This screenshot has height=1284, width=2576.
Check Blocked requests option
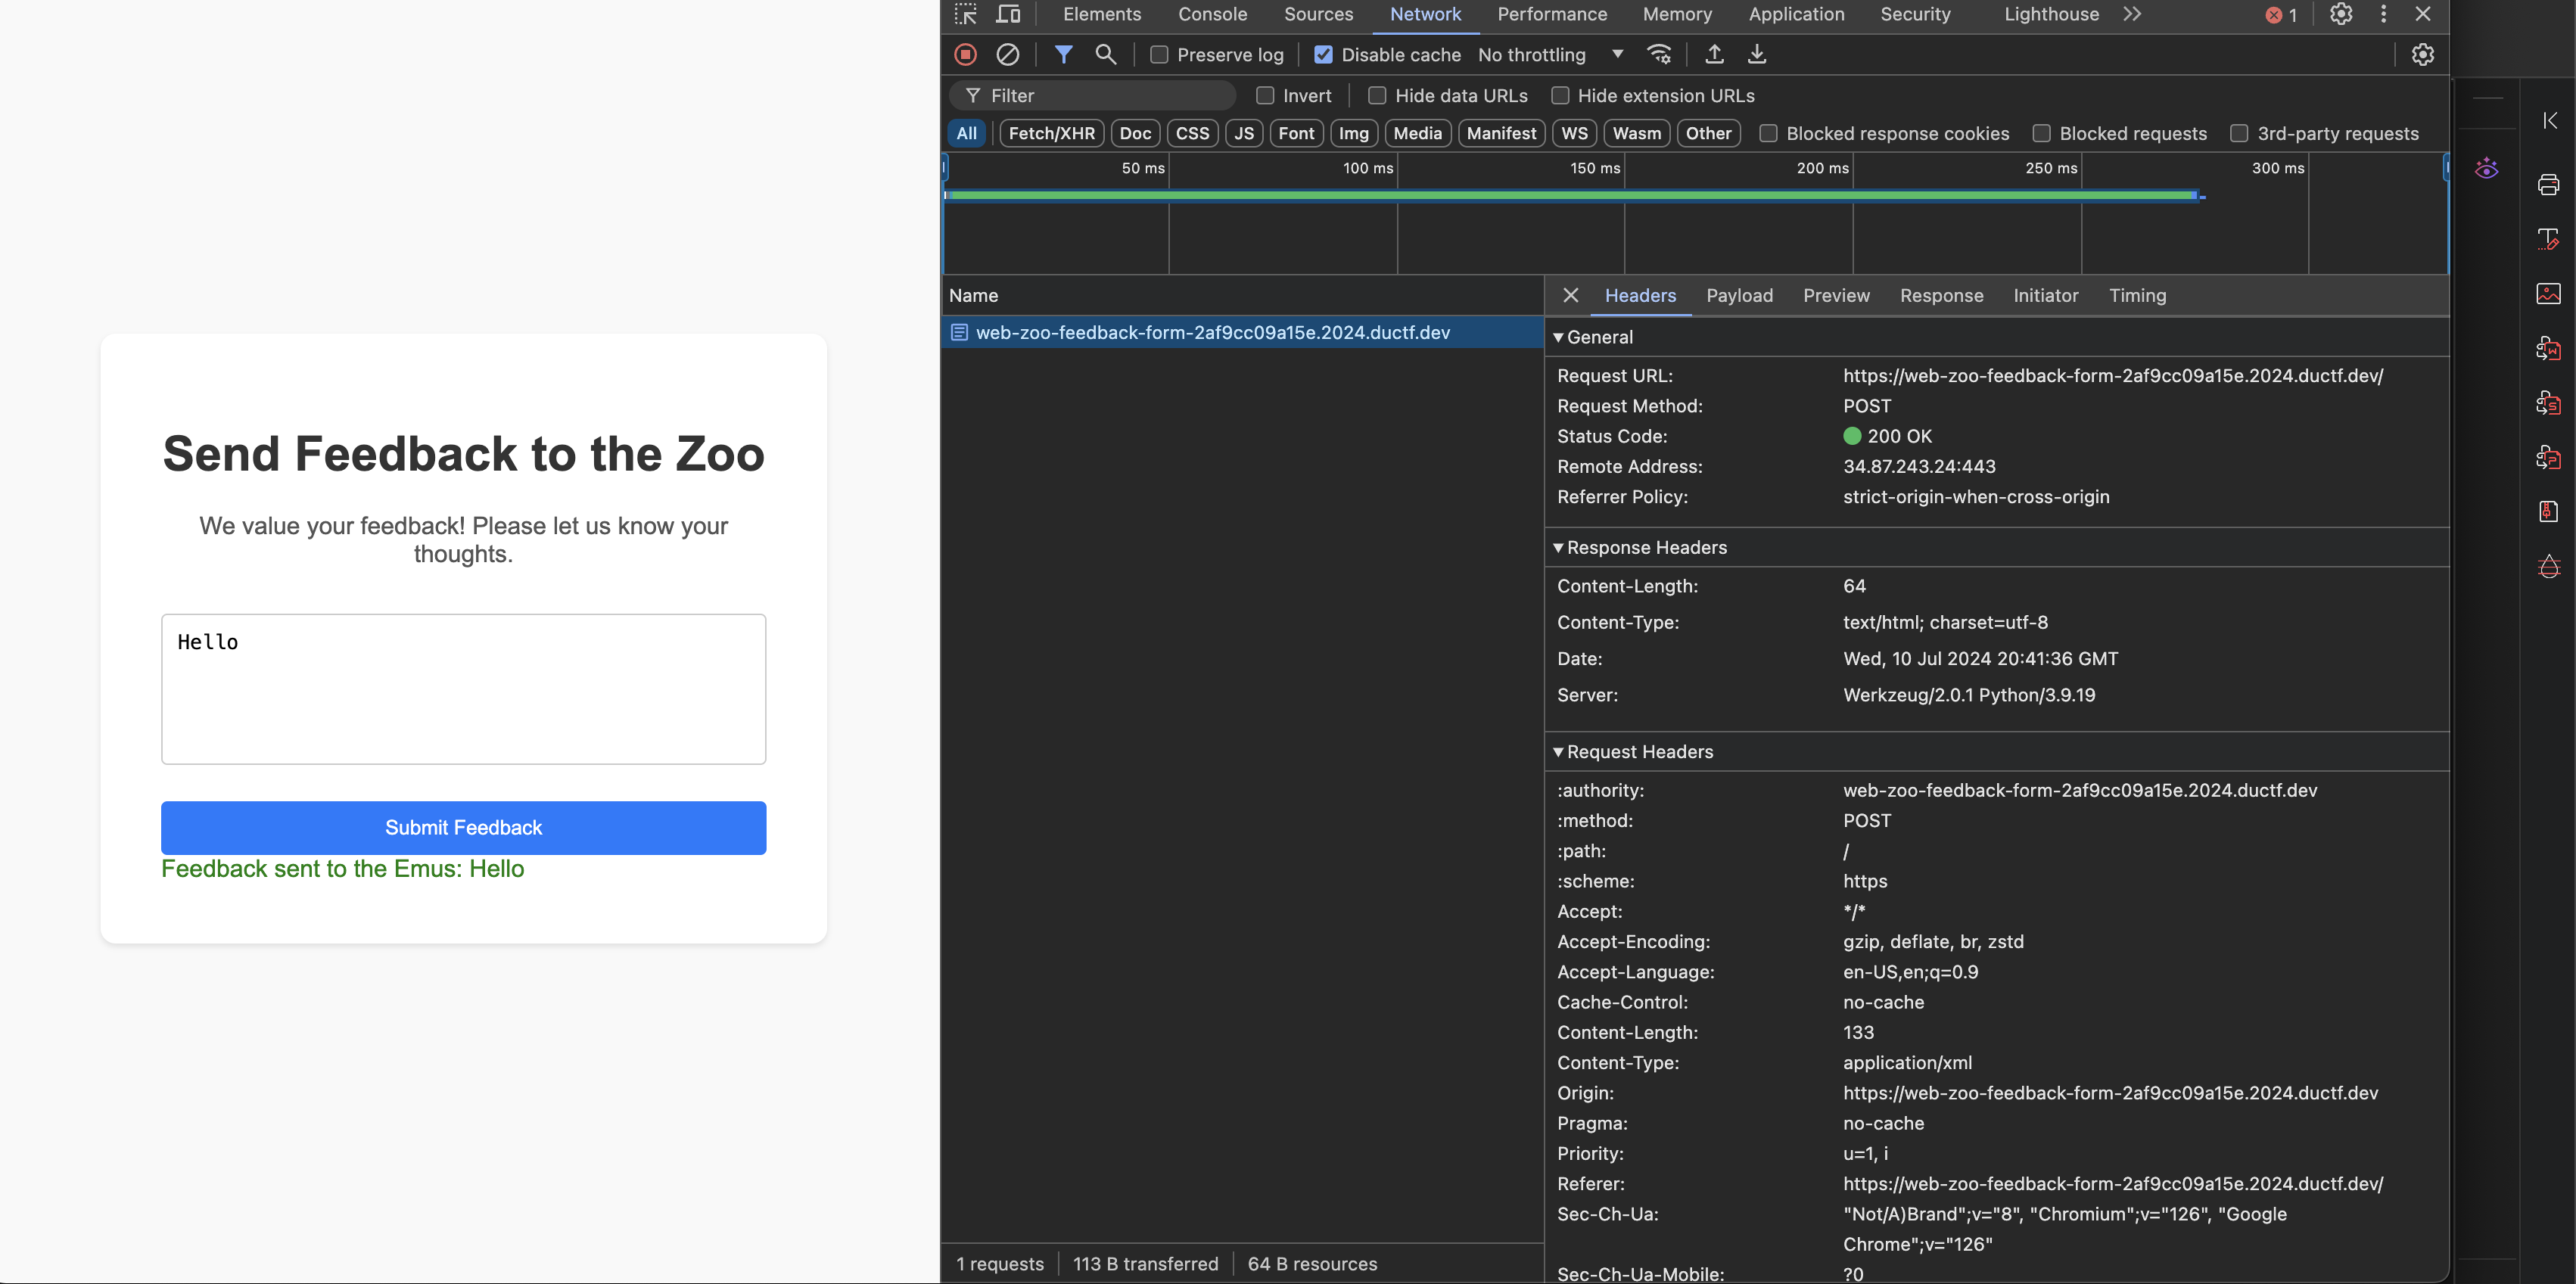(x=2041, y=134)
